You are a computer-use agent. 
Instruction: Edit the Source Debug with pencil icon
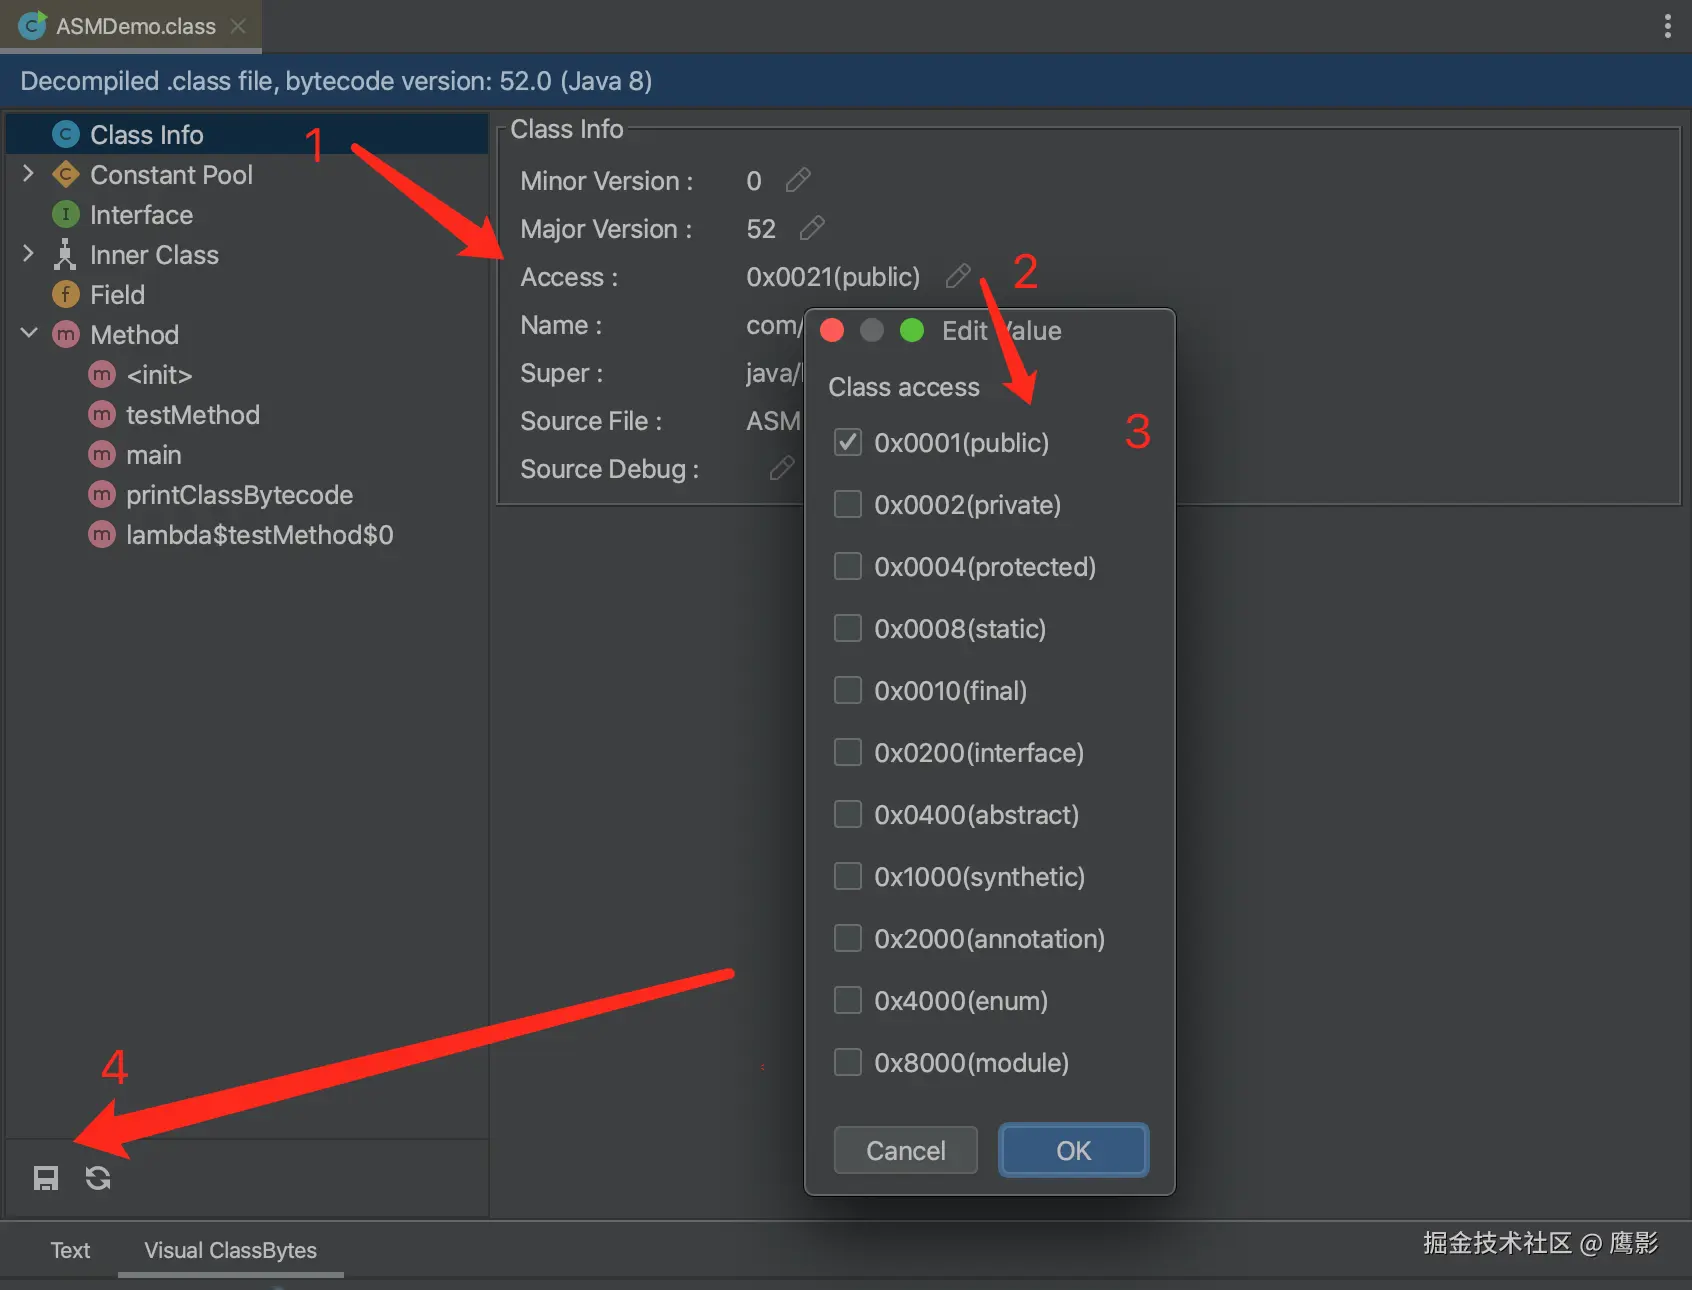782,468
